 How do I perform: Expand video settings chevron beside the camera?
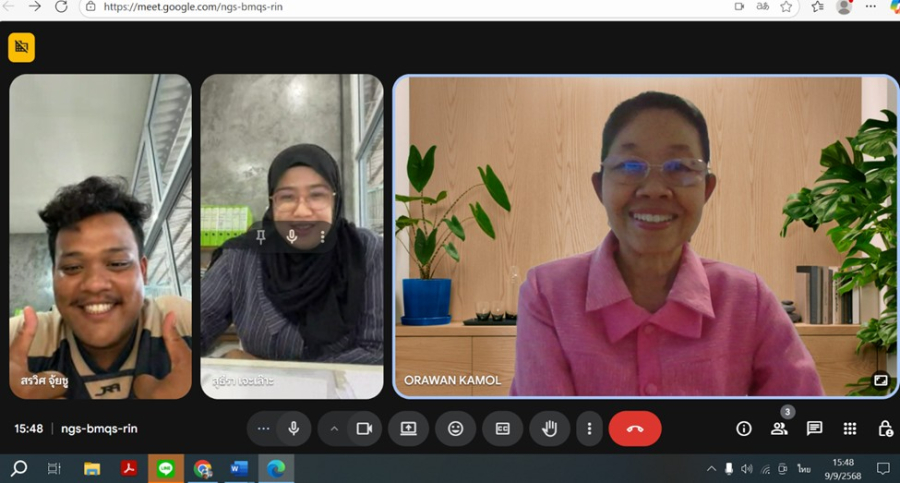334,428
